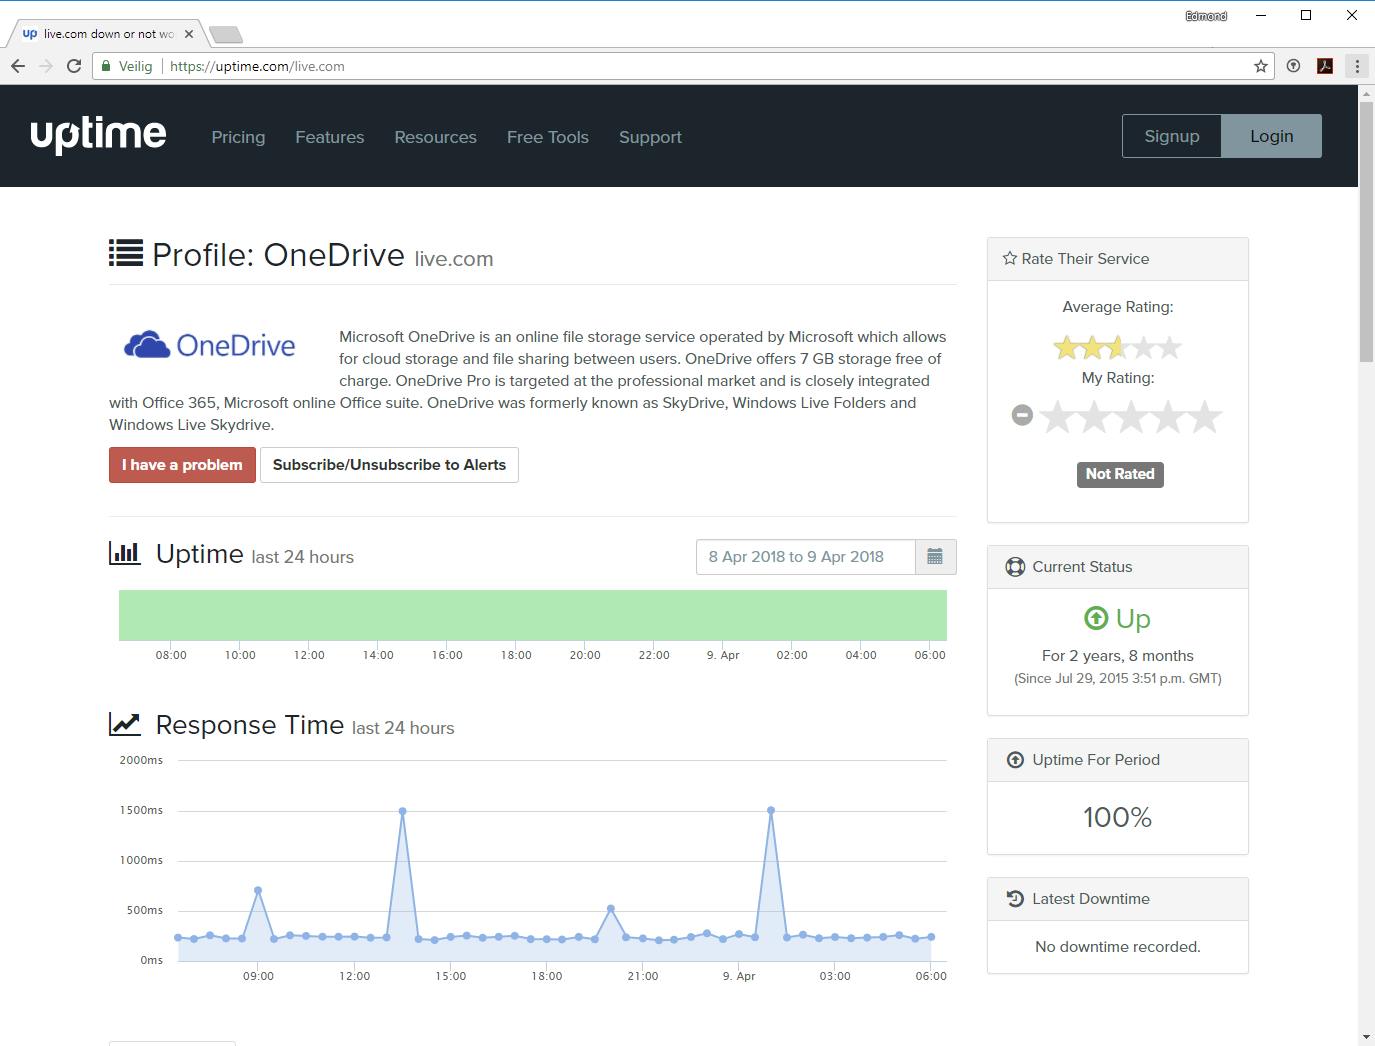Click the address bar URL
The image size is (1375, 1046).
tap(257, 66)
